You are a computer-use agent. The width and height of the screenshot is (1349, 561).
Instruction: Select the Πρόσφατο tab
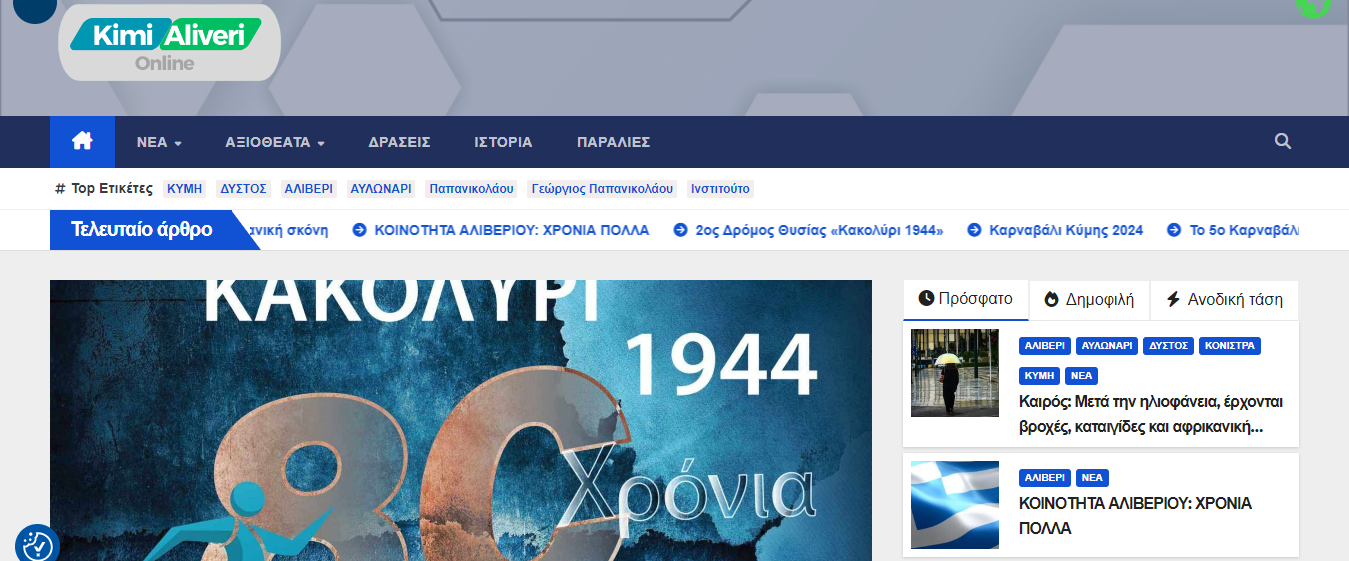[965, 299]
